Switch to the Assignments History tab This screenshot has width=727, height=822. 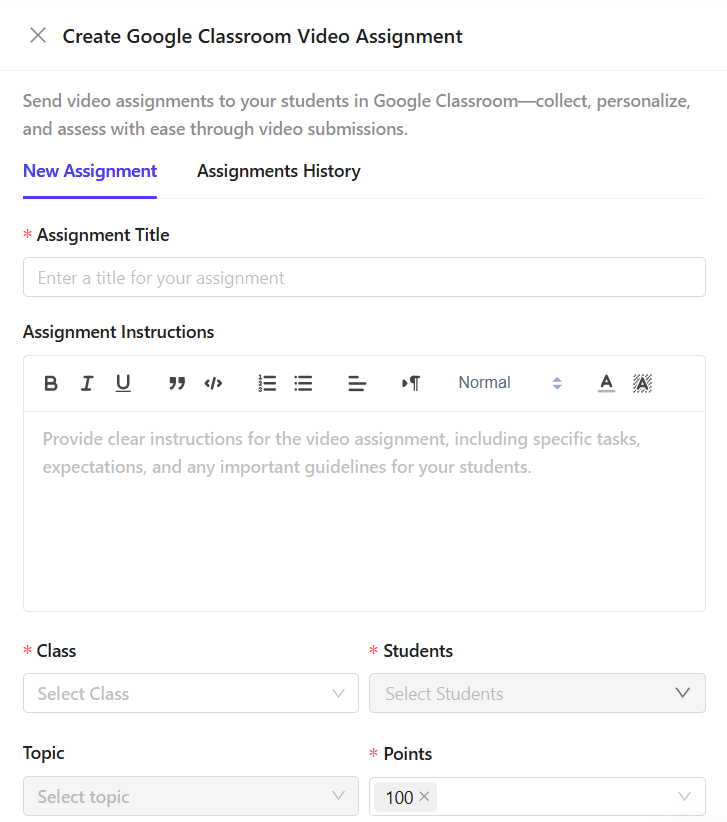pyautogui.click(x=278, y=171)
